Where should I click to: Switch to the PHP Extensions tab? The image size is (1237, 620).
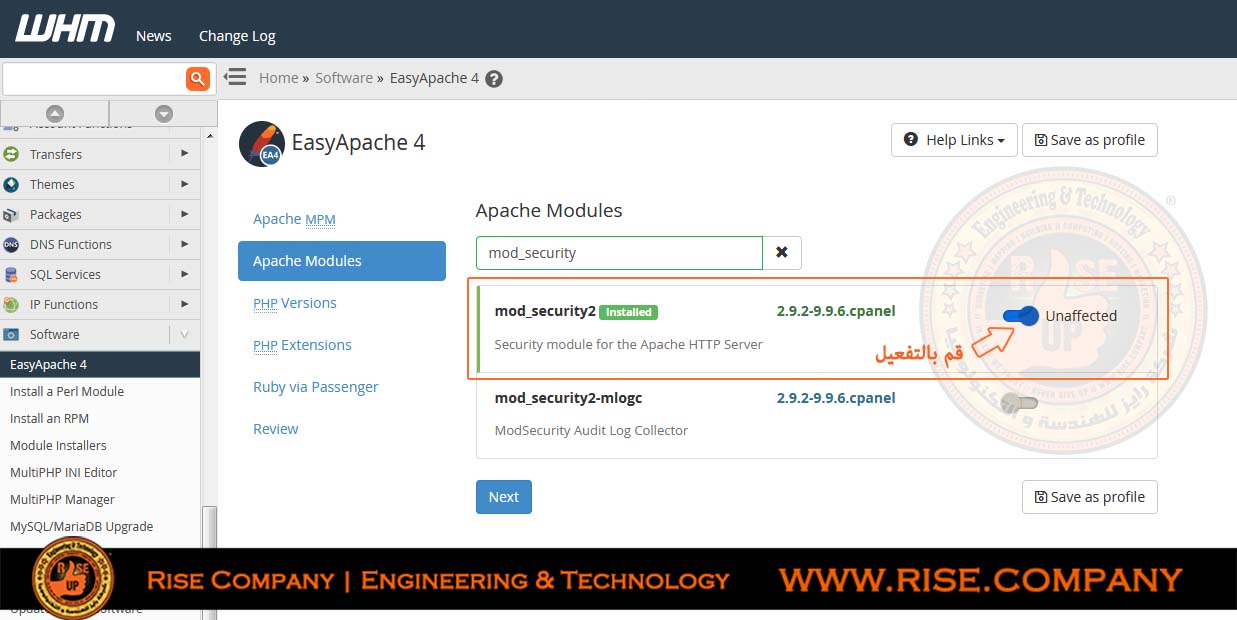[302, 345]
